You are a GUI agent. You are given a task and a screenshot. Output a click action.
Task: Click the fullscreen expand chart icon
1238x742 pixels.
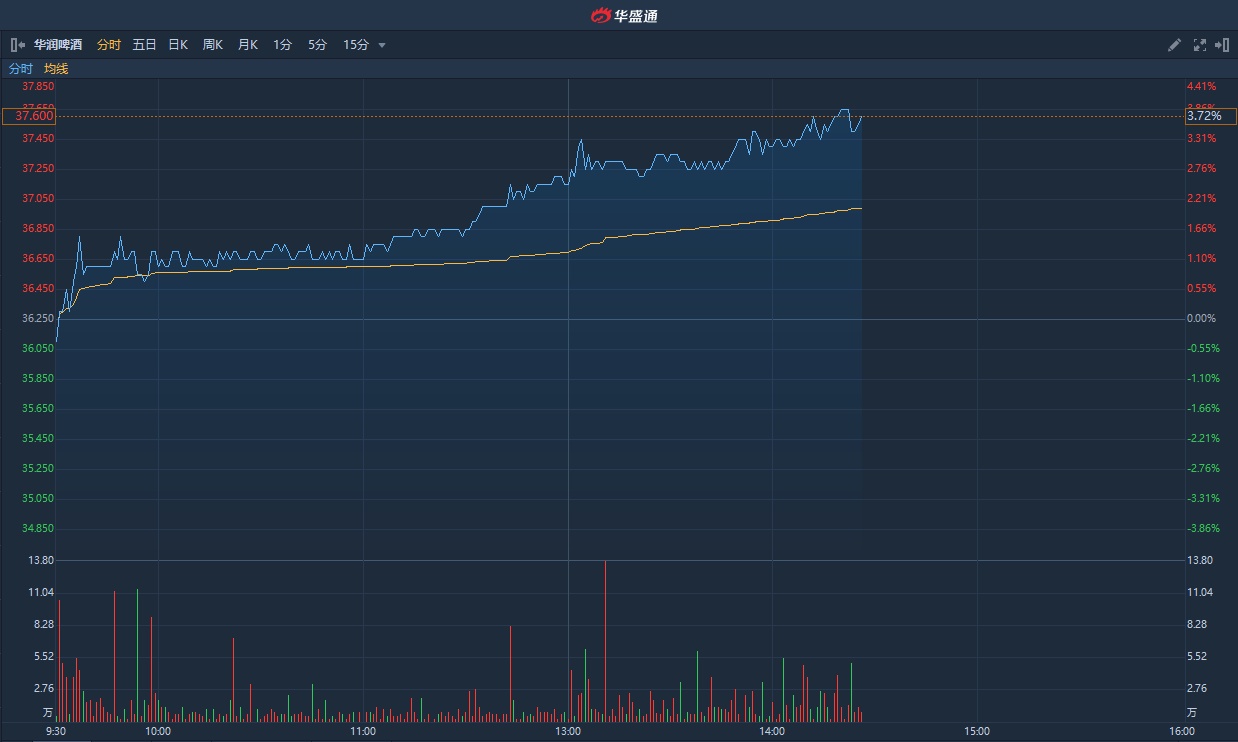point(1199,45)
